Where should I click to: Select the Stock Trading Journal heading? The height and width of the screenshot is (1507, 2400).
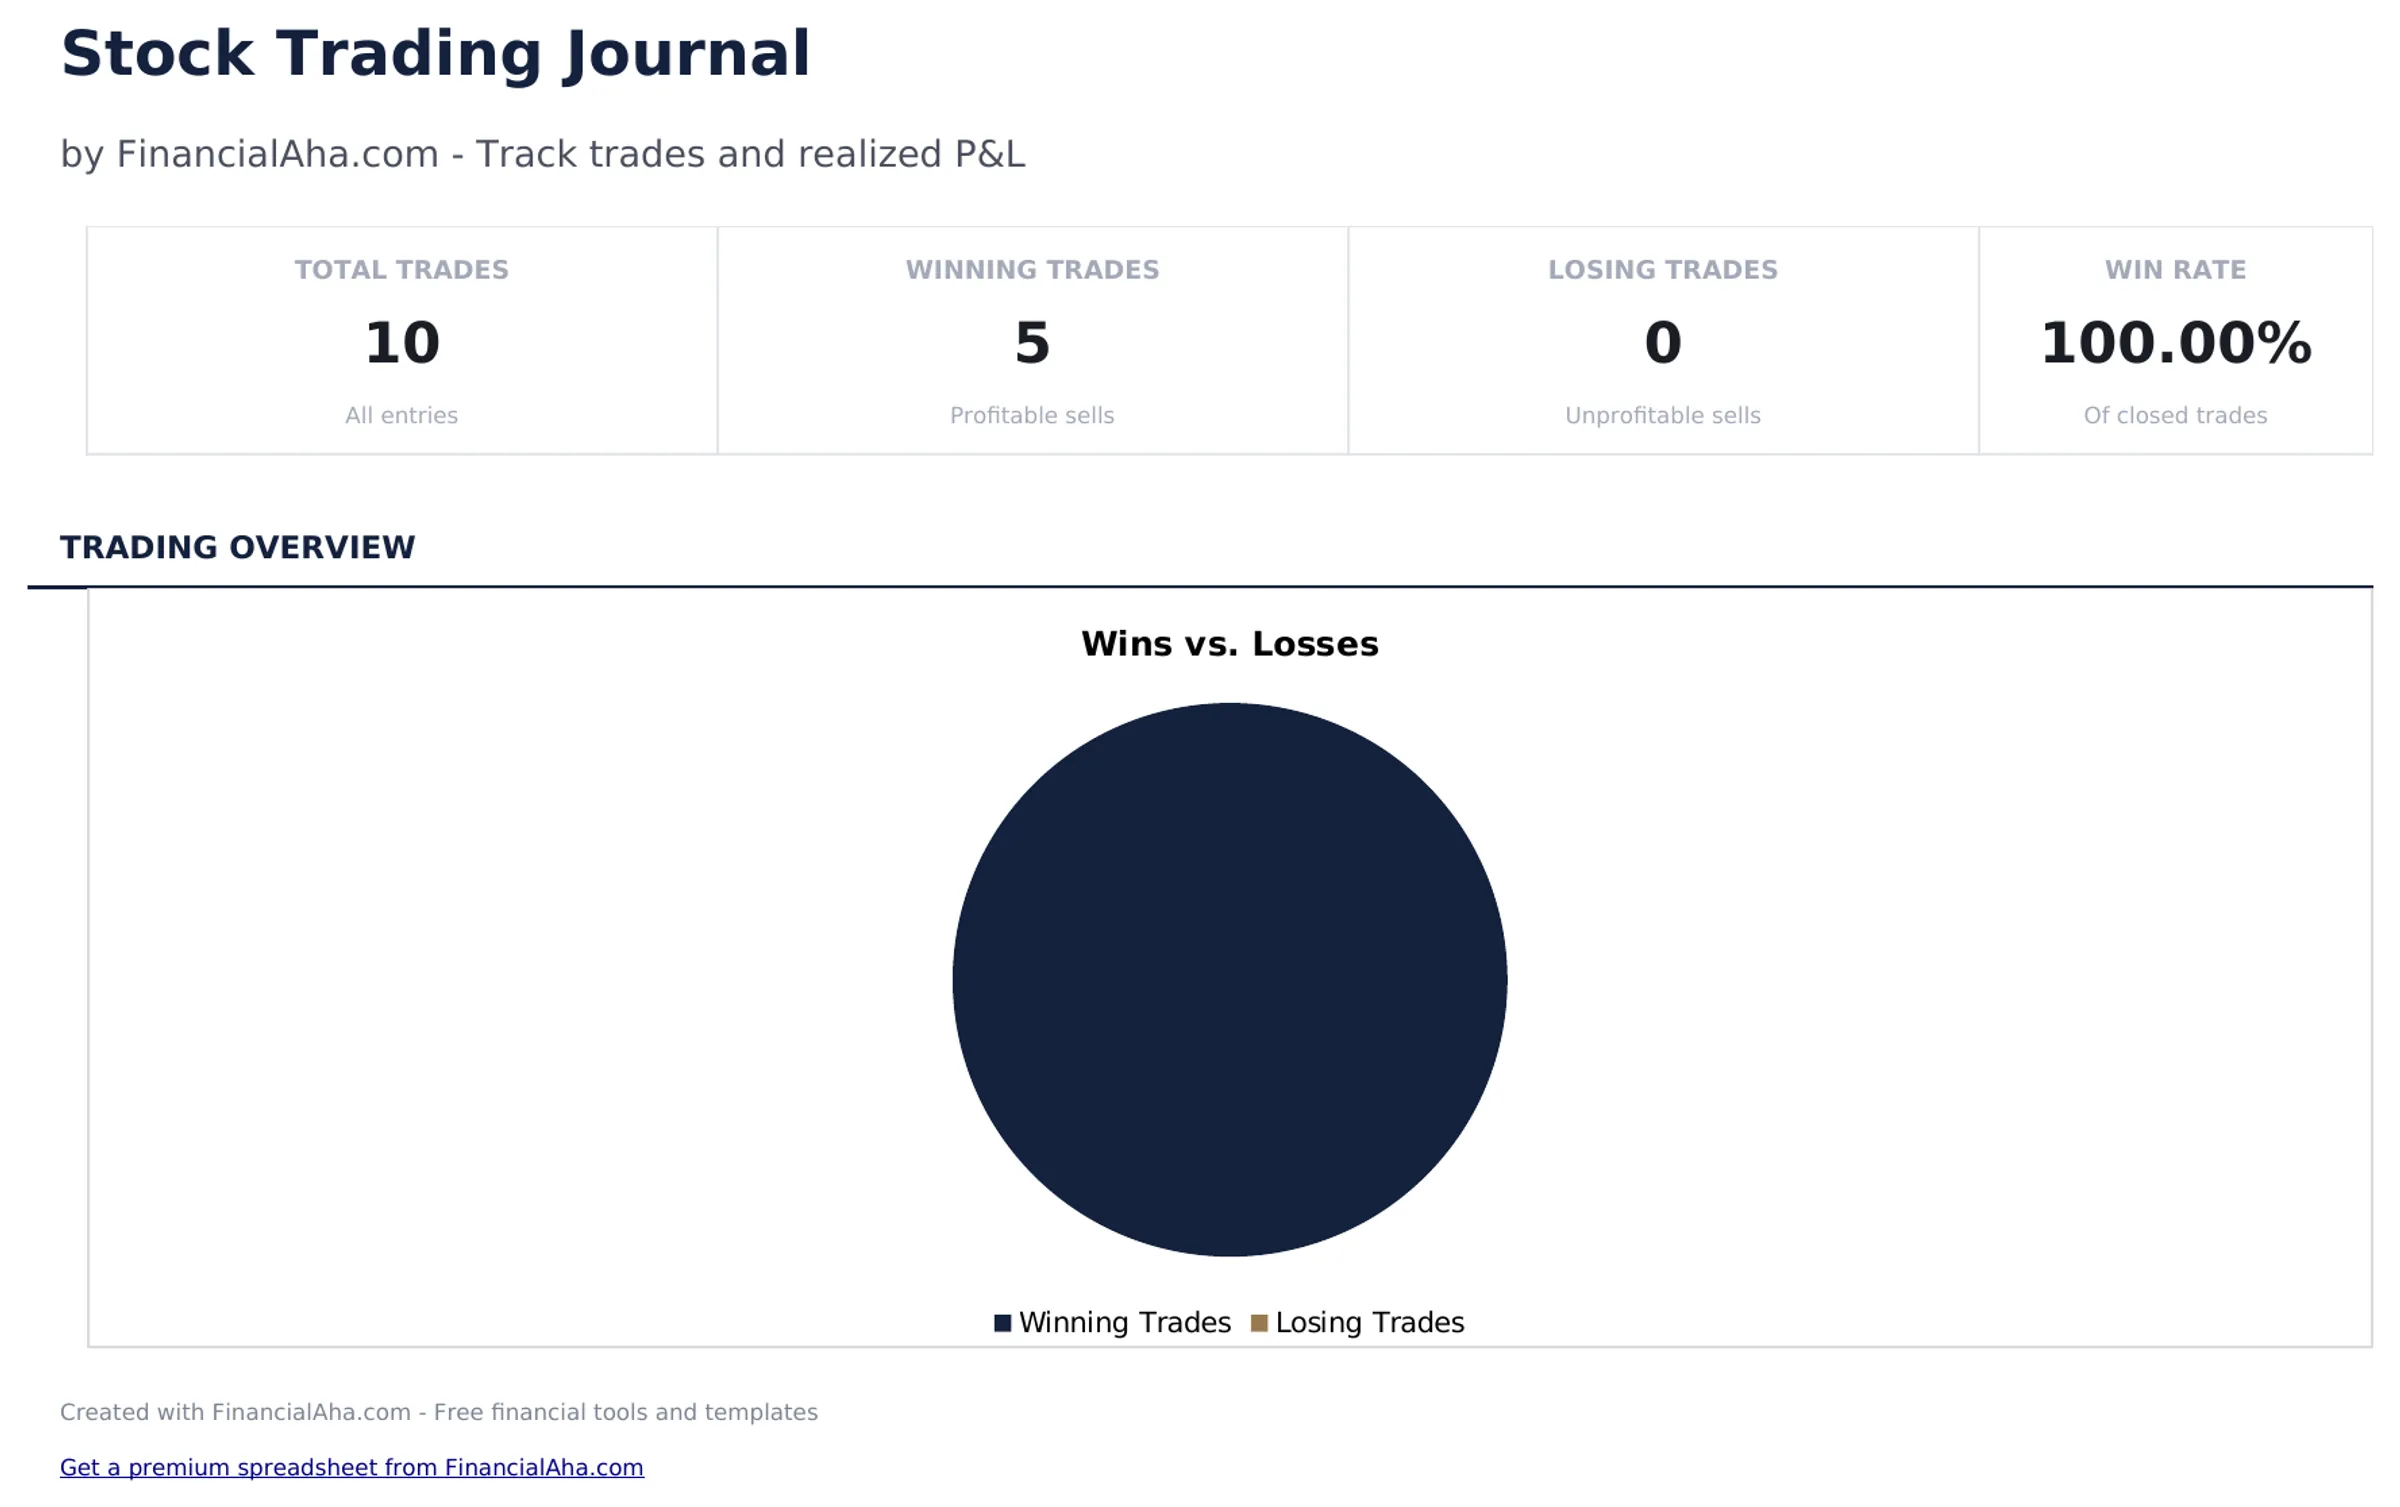tap(435, 53)
